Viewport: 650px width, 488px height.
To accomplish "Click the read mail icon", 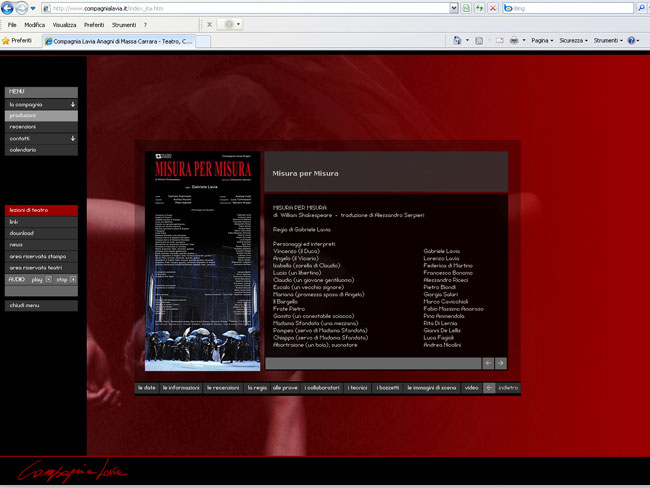I will [500, 41].
